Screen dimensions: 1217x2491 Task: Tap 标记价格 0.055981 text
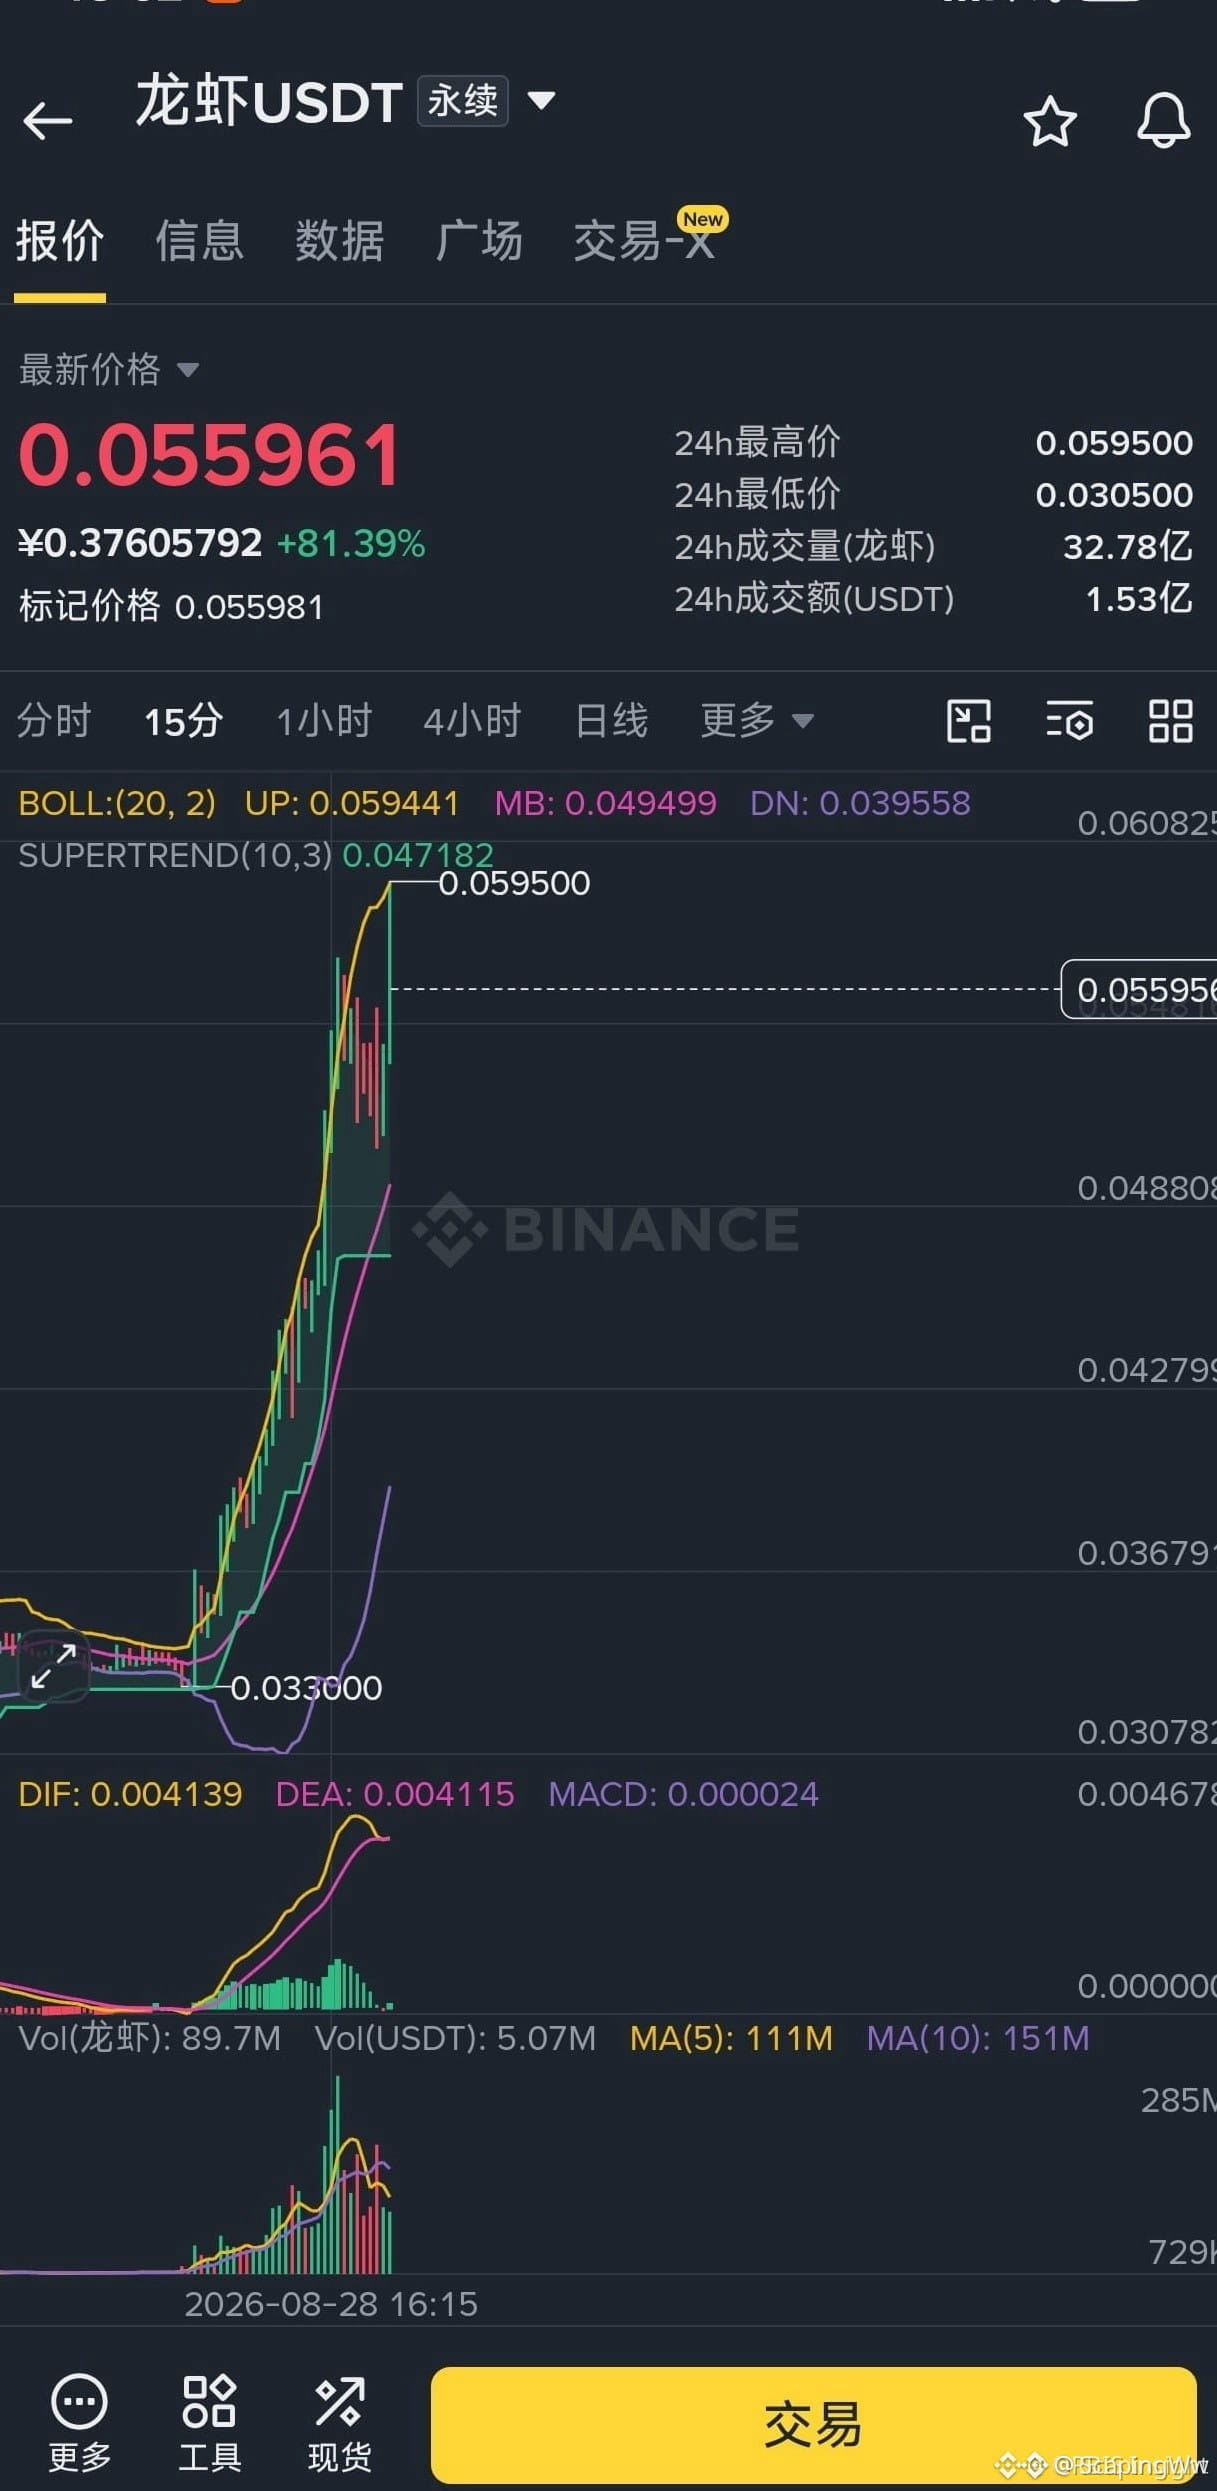171,606
